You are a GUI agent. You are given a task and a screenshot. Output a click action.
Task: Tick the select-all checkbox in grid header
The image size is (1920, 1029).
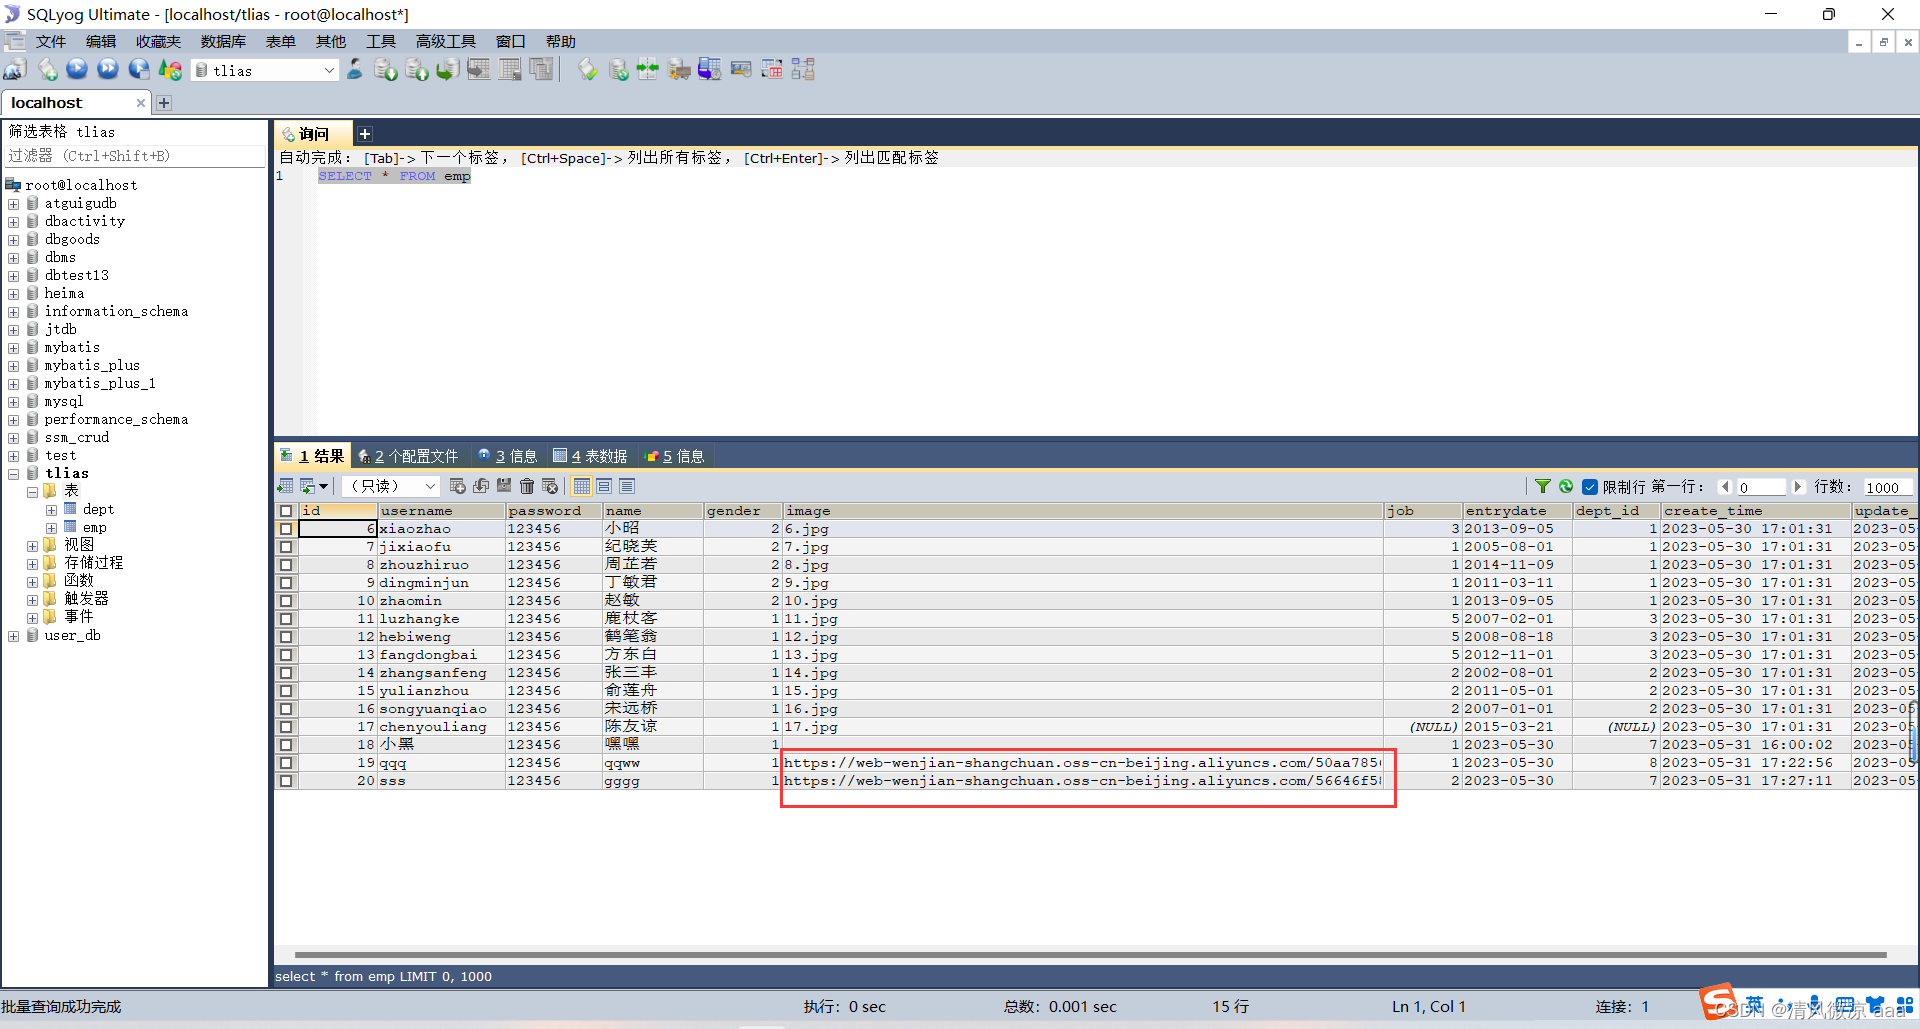pos(286,511)
